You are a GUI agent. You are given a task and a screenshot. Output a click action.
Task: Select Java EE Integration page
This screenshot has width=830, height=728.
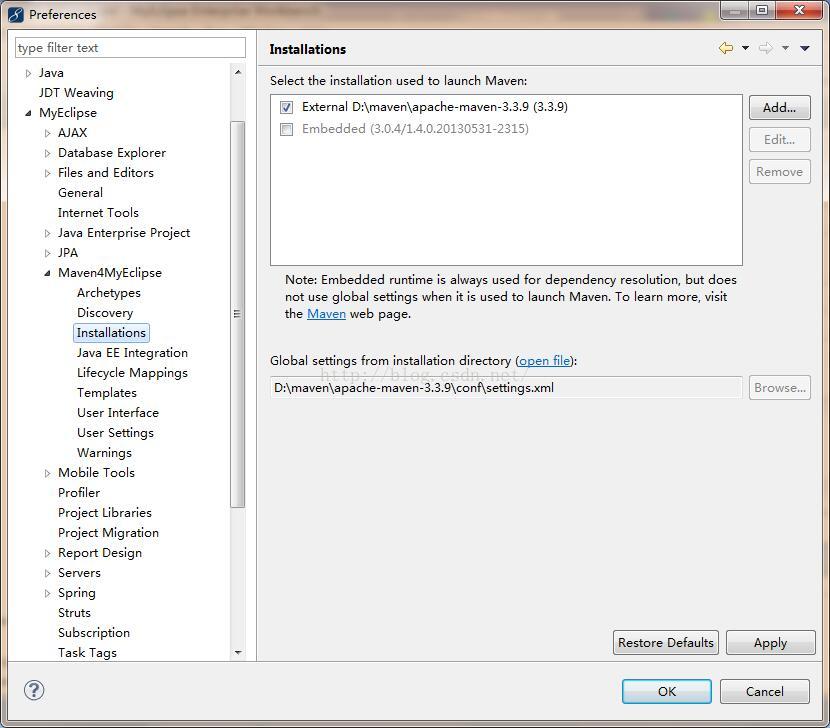[132, 353]
